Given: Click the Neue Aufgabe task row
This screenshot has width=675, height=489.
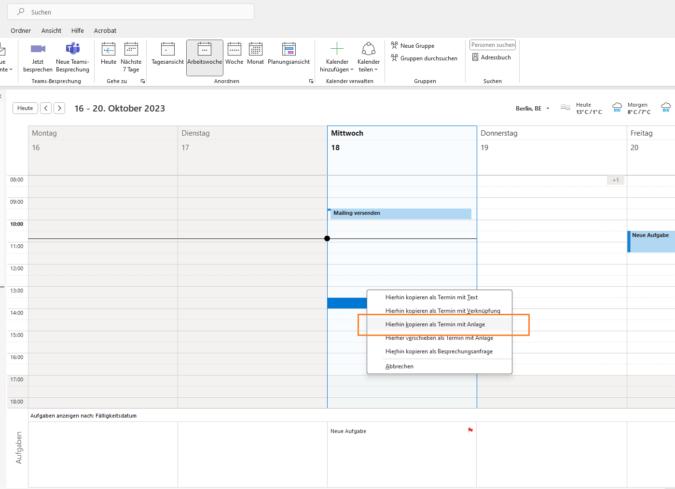Looking at the screenshot, I should click(x=402, y=431).
